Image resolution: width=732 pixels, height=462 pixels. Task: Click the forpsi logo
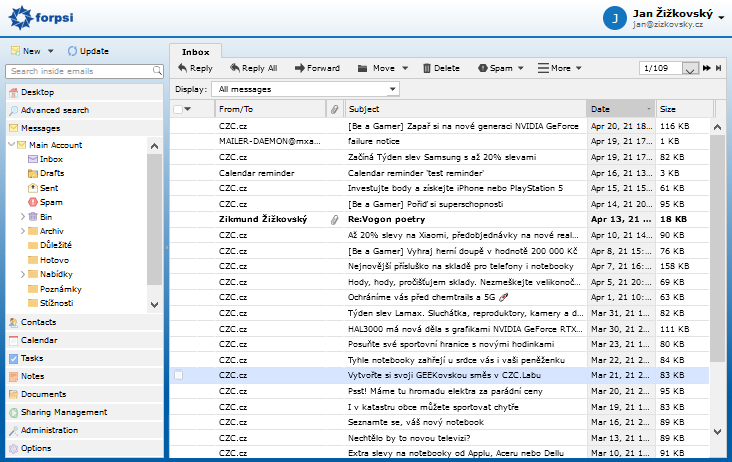(x=41, y=18)
